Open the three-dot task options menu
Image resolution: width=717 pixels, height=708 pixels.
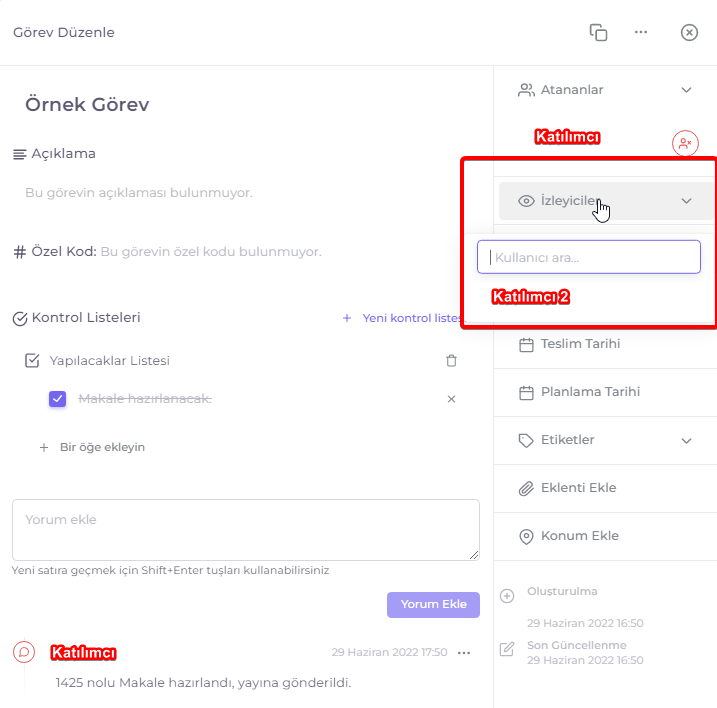pyautogui.click(x=641, y=32)
